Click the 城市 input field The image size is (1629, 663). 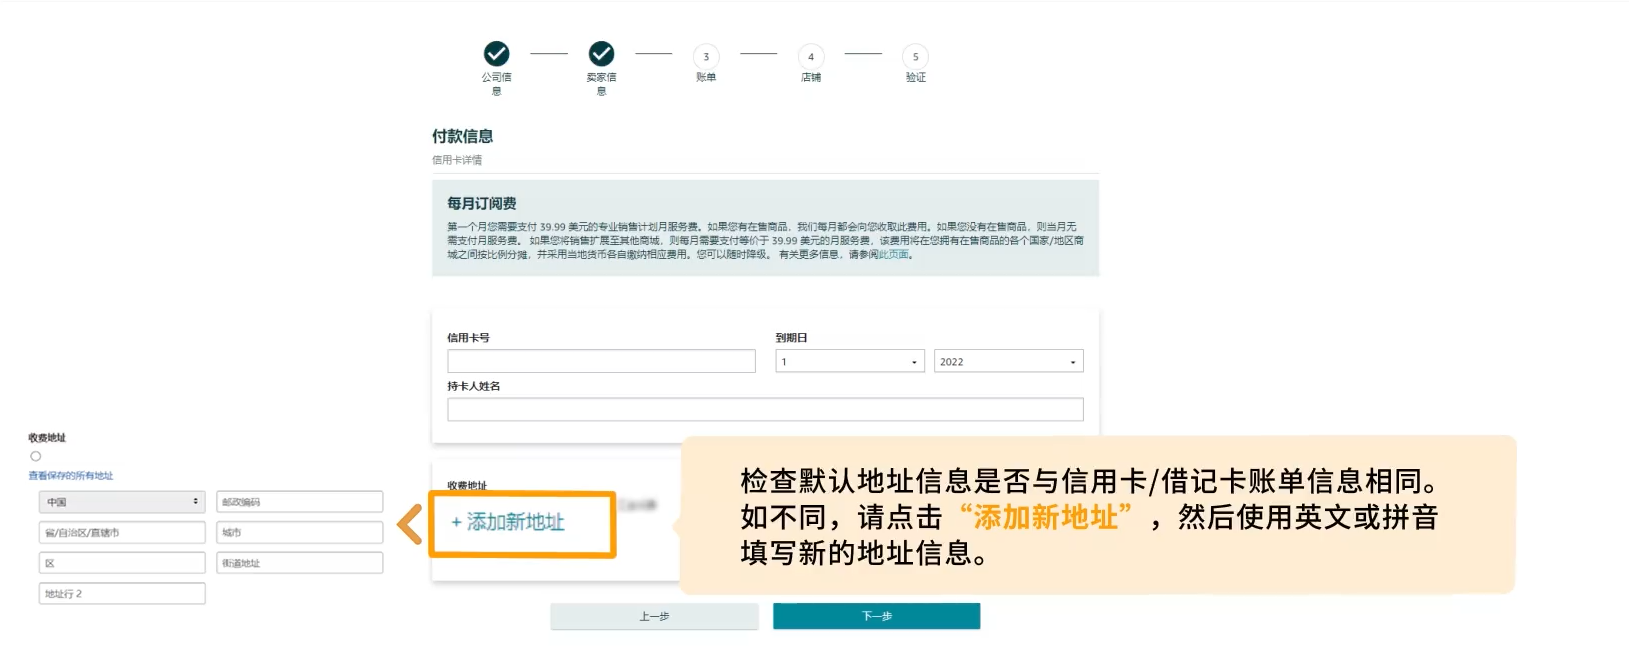[300, 533]
